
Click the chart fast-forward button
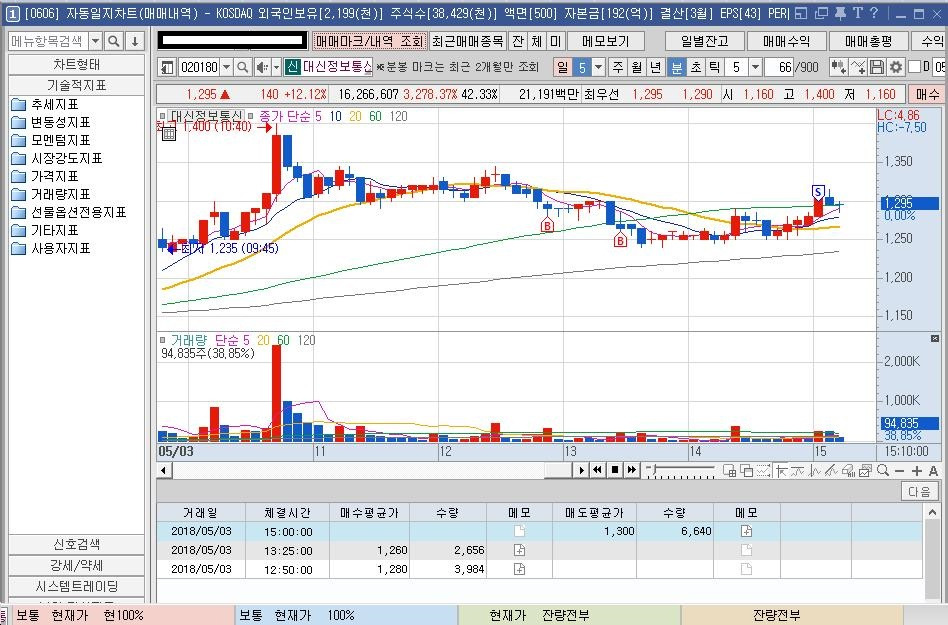[x=632, y=470]
